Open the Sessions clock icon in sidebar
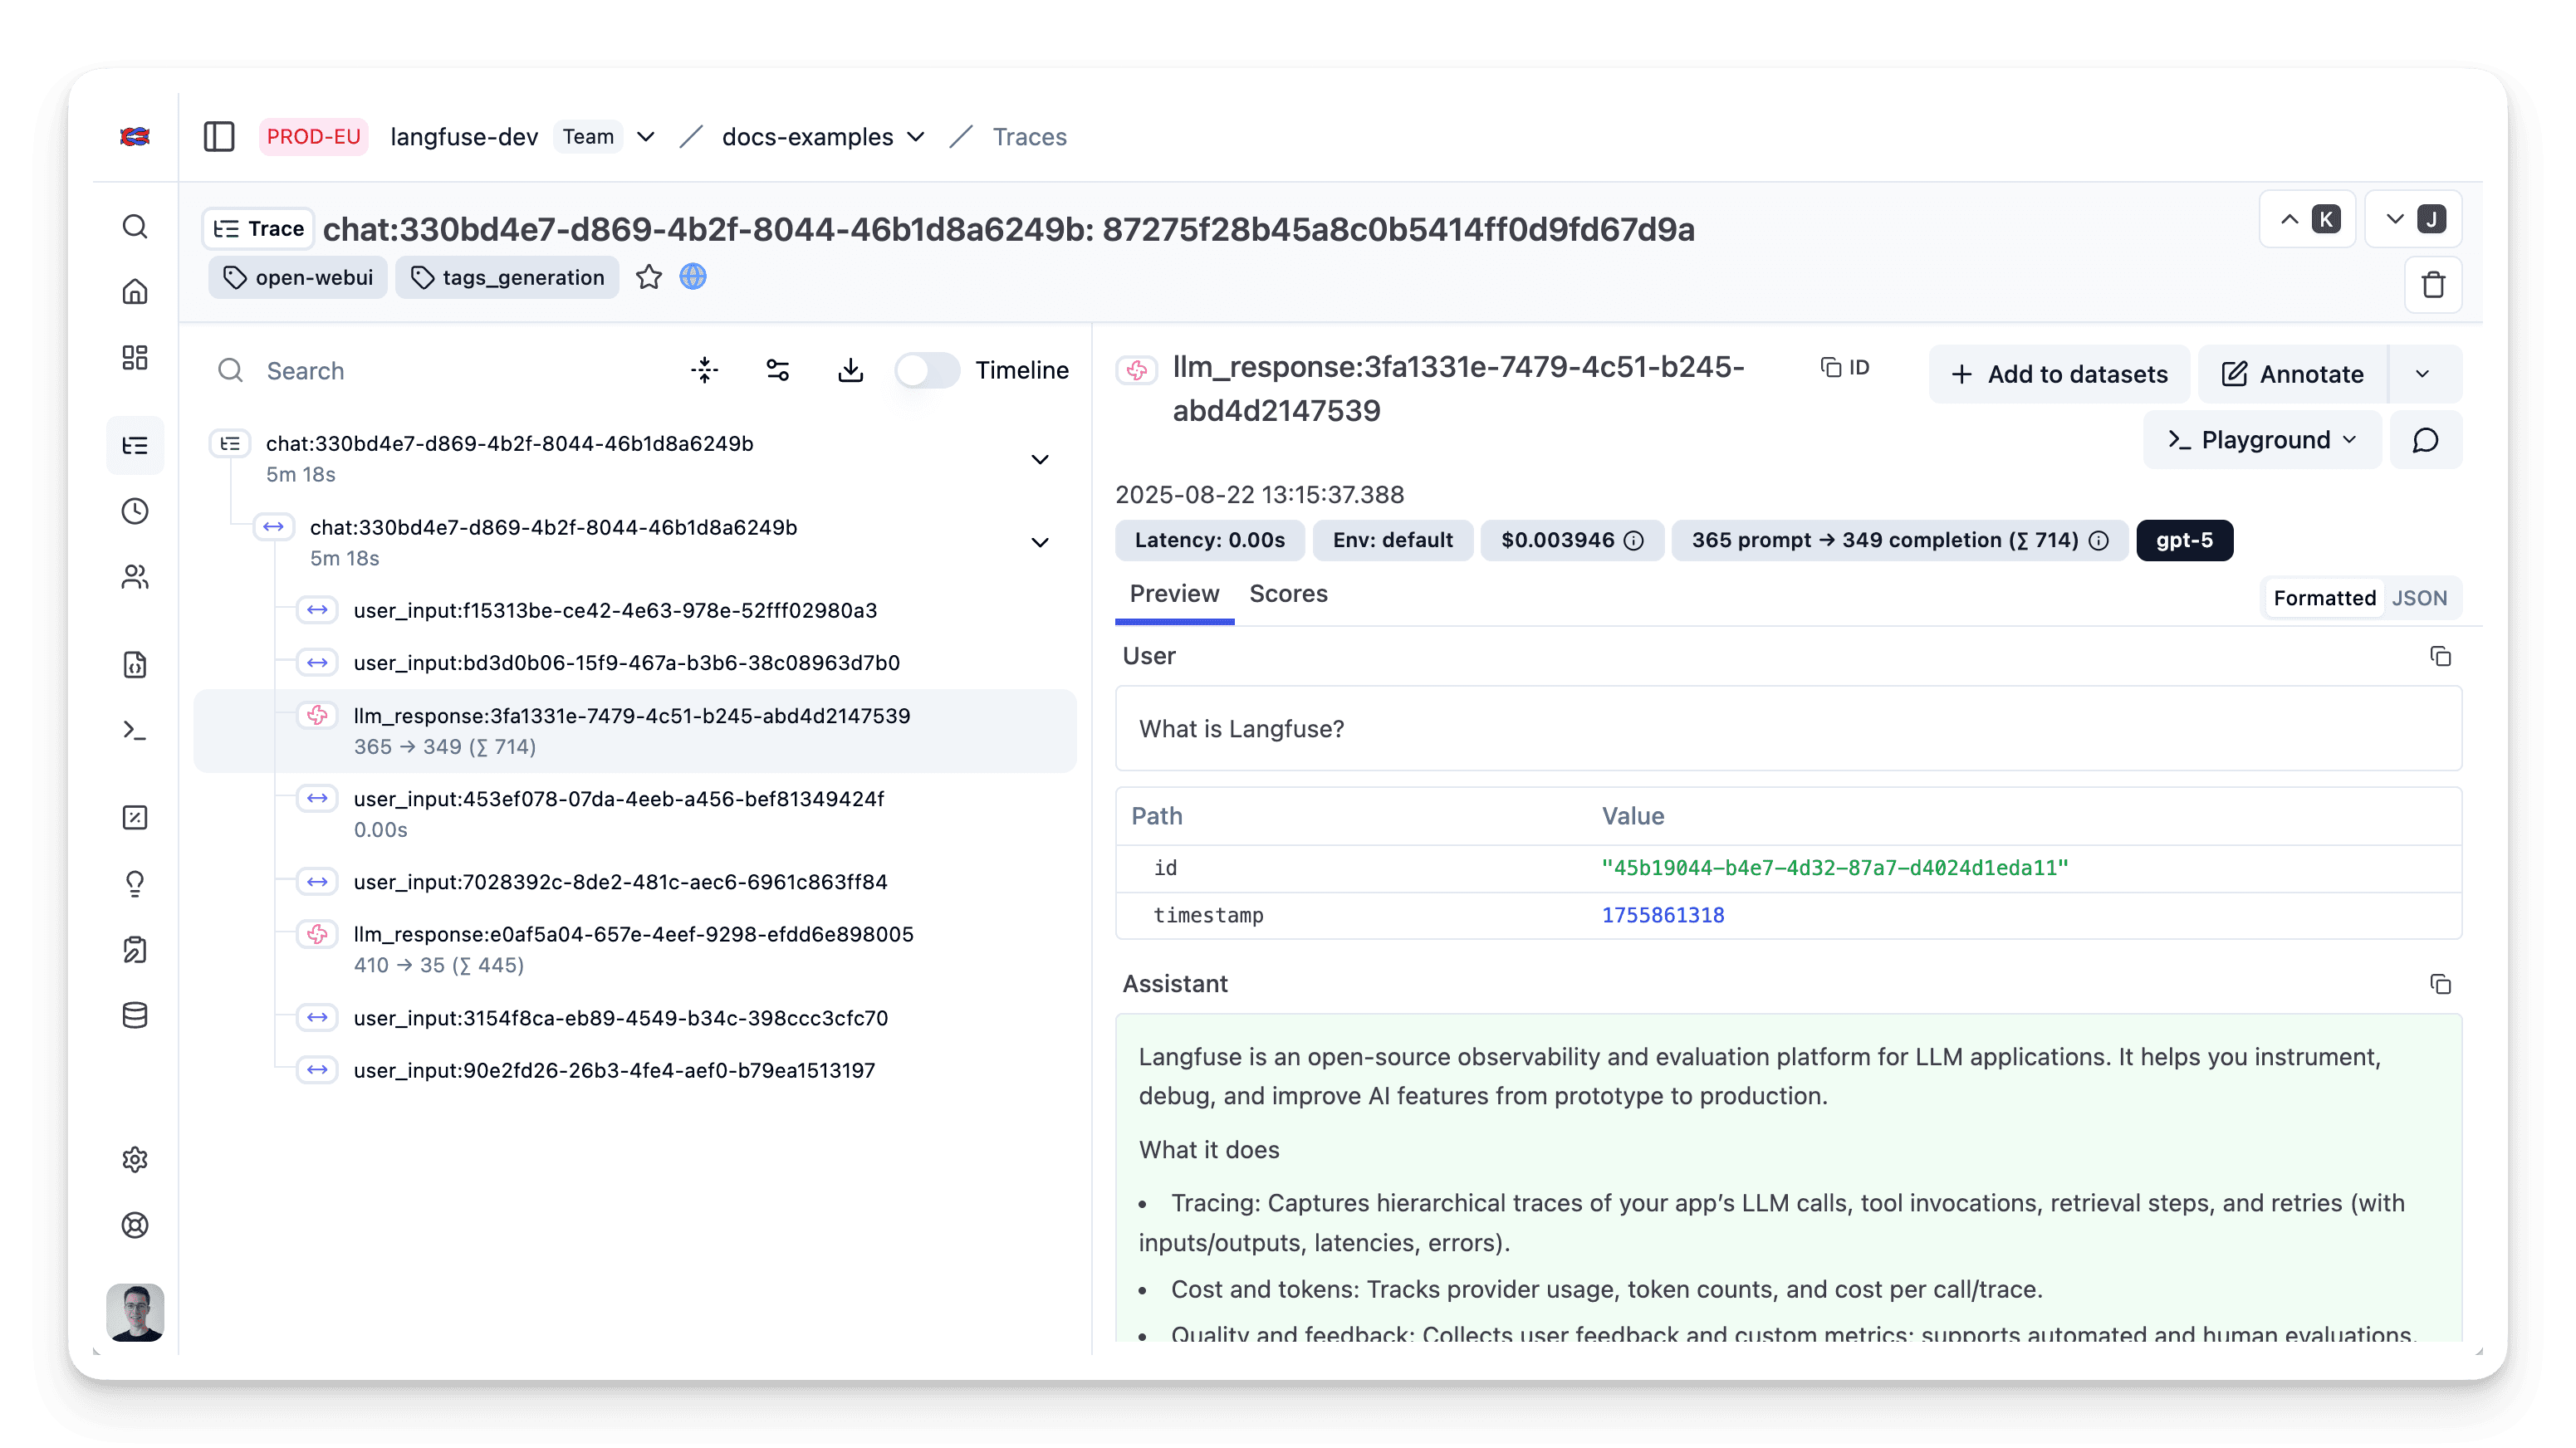This screenshot has width=2576, height=1448. [x=135, y=511]
